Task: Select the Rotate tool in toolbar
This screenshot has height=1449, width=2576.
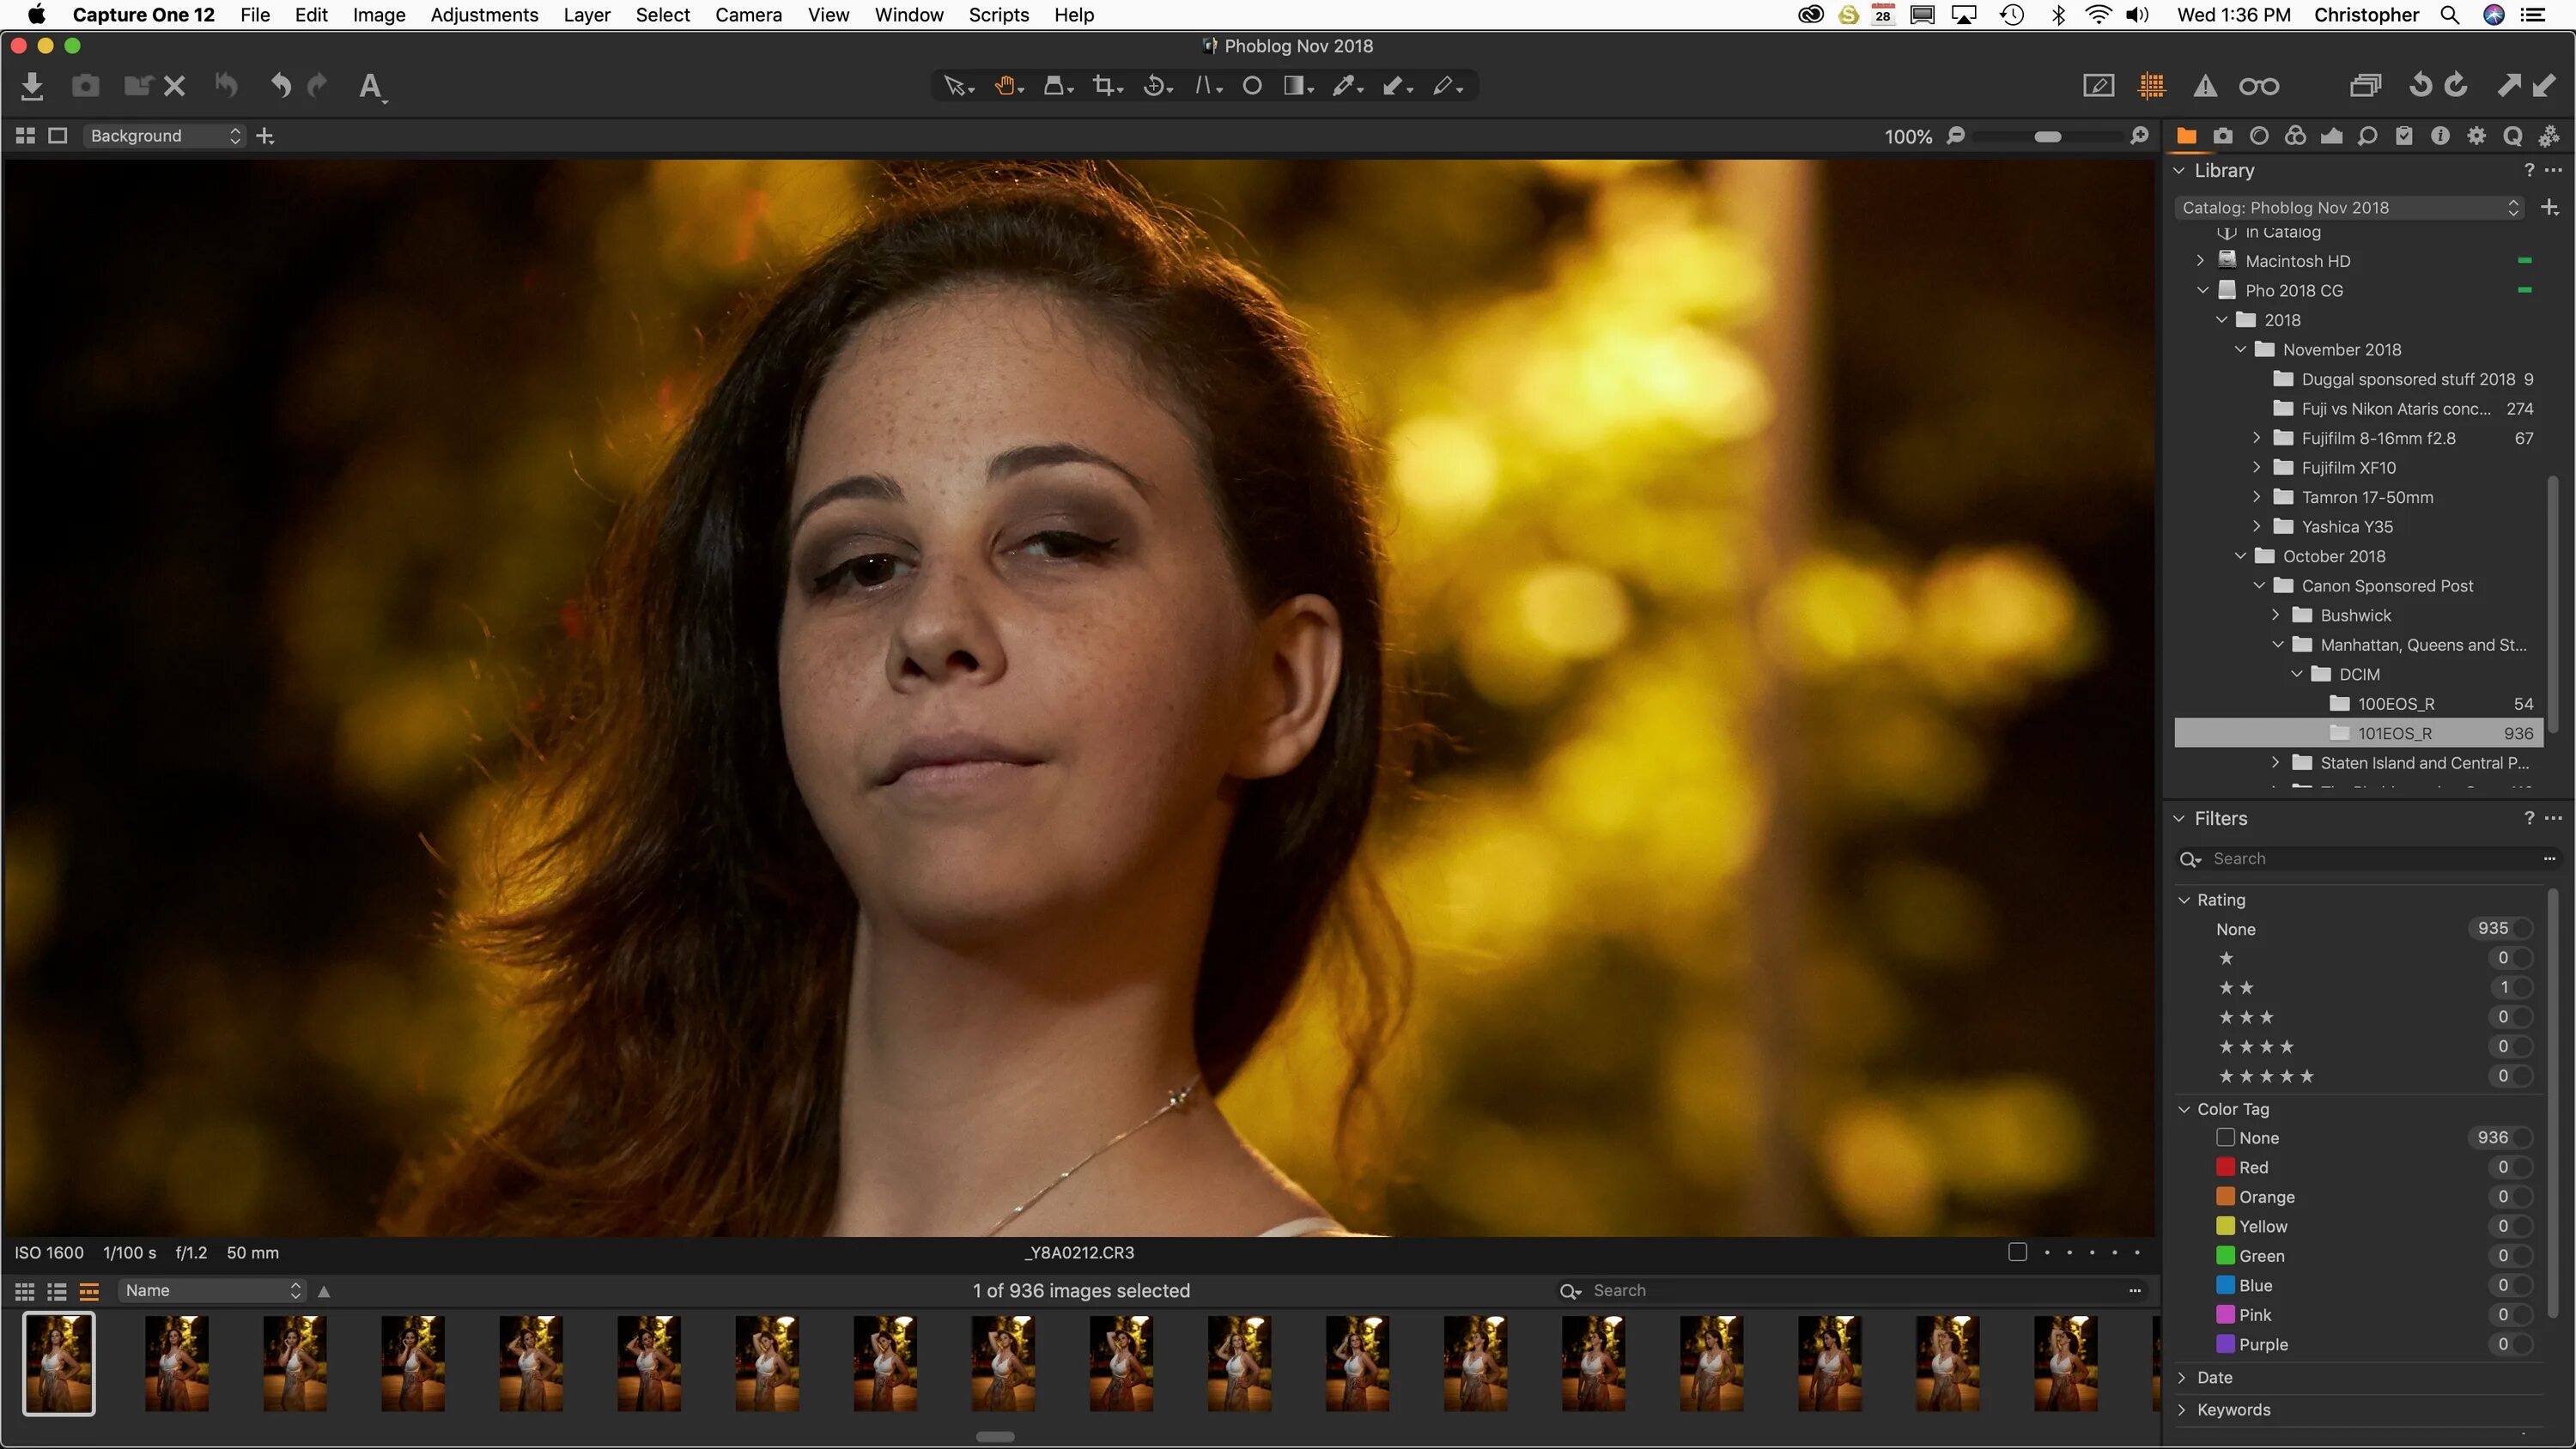Action: point(1155,86)
